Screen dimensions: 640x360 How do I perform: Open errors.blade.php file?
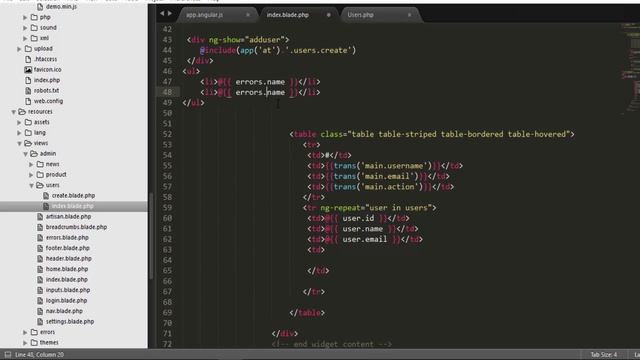tap(67, 238)
